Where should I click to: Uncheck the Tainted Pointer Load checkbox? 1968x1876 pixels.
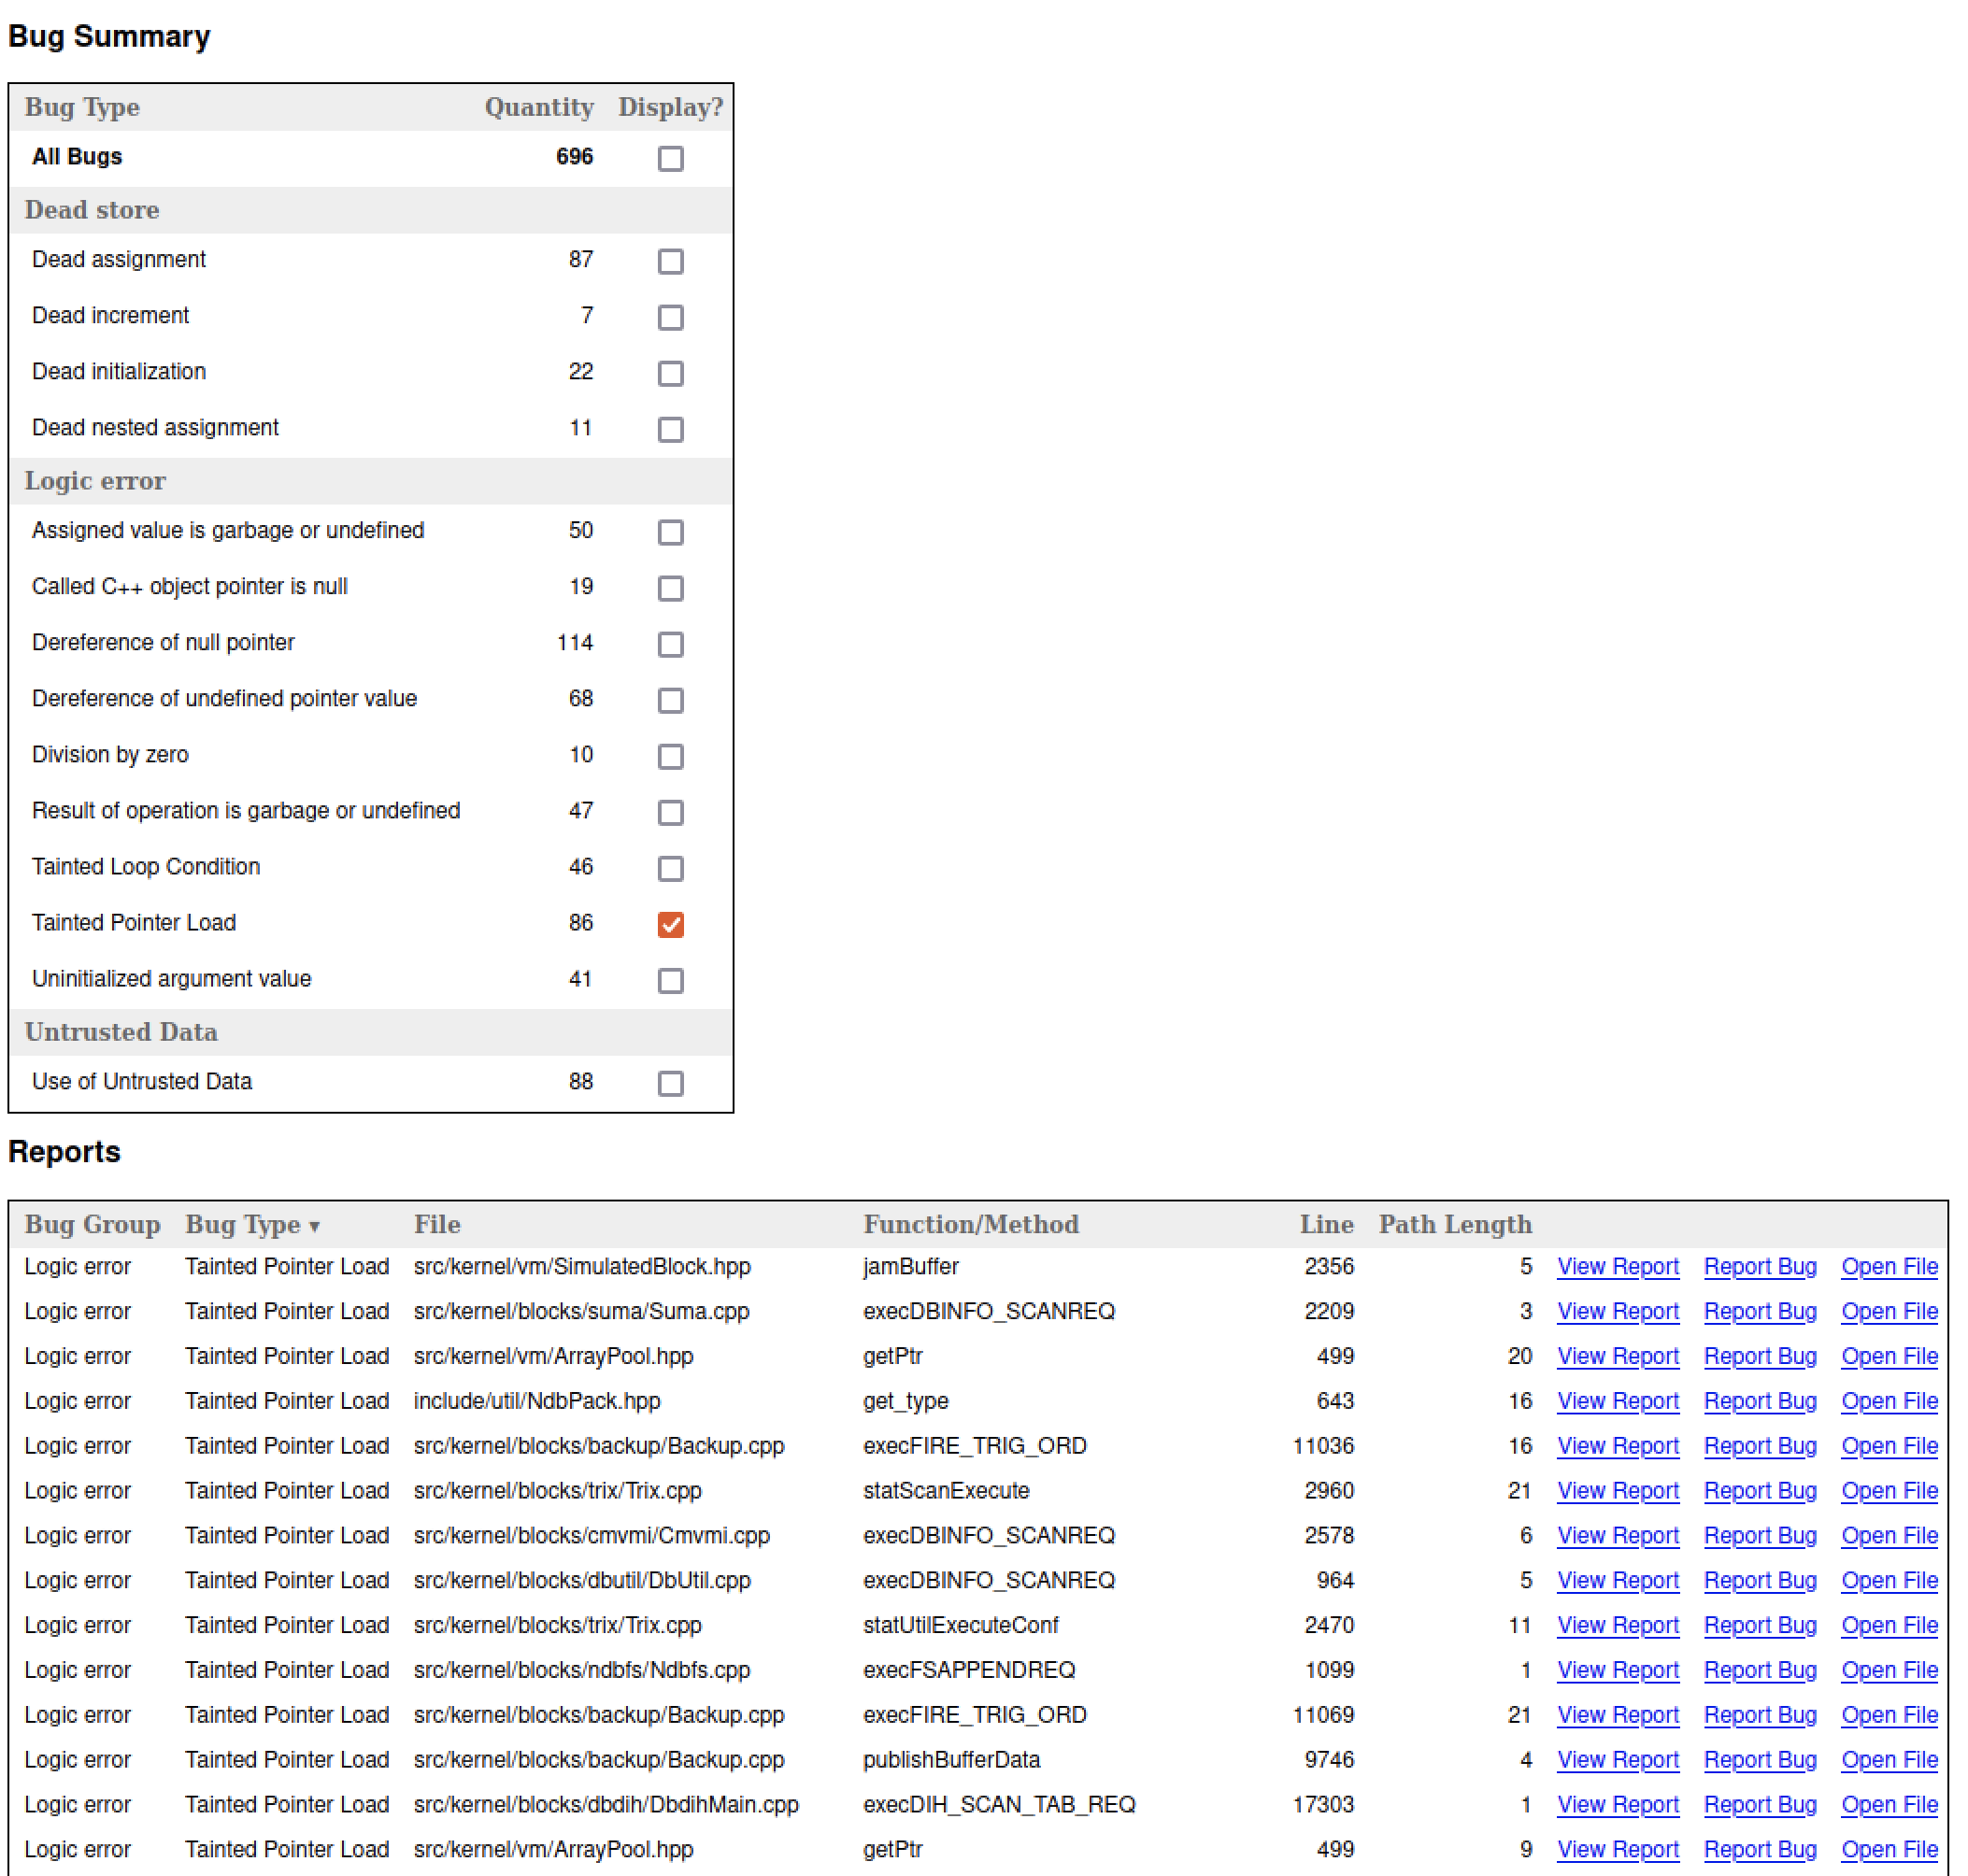(670, 924)
